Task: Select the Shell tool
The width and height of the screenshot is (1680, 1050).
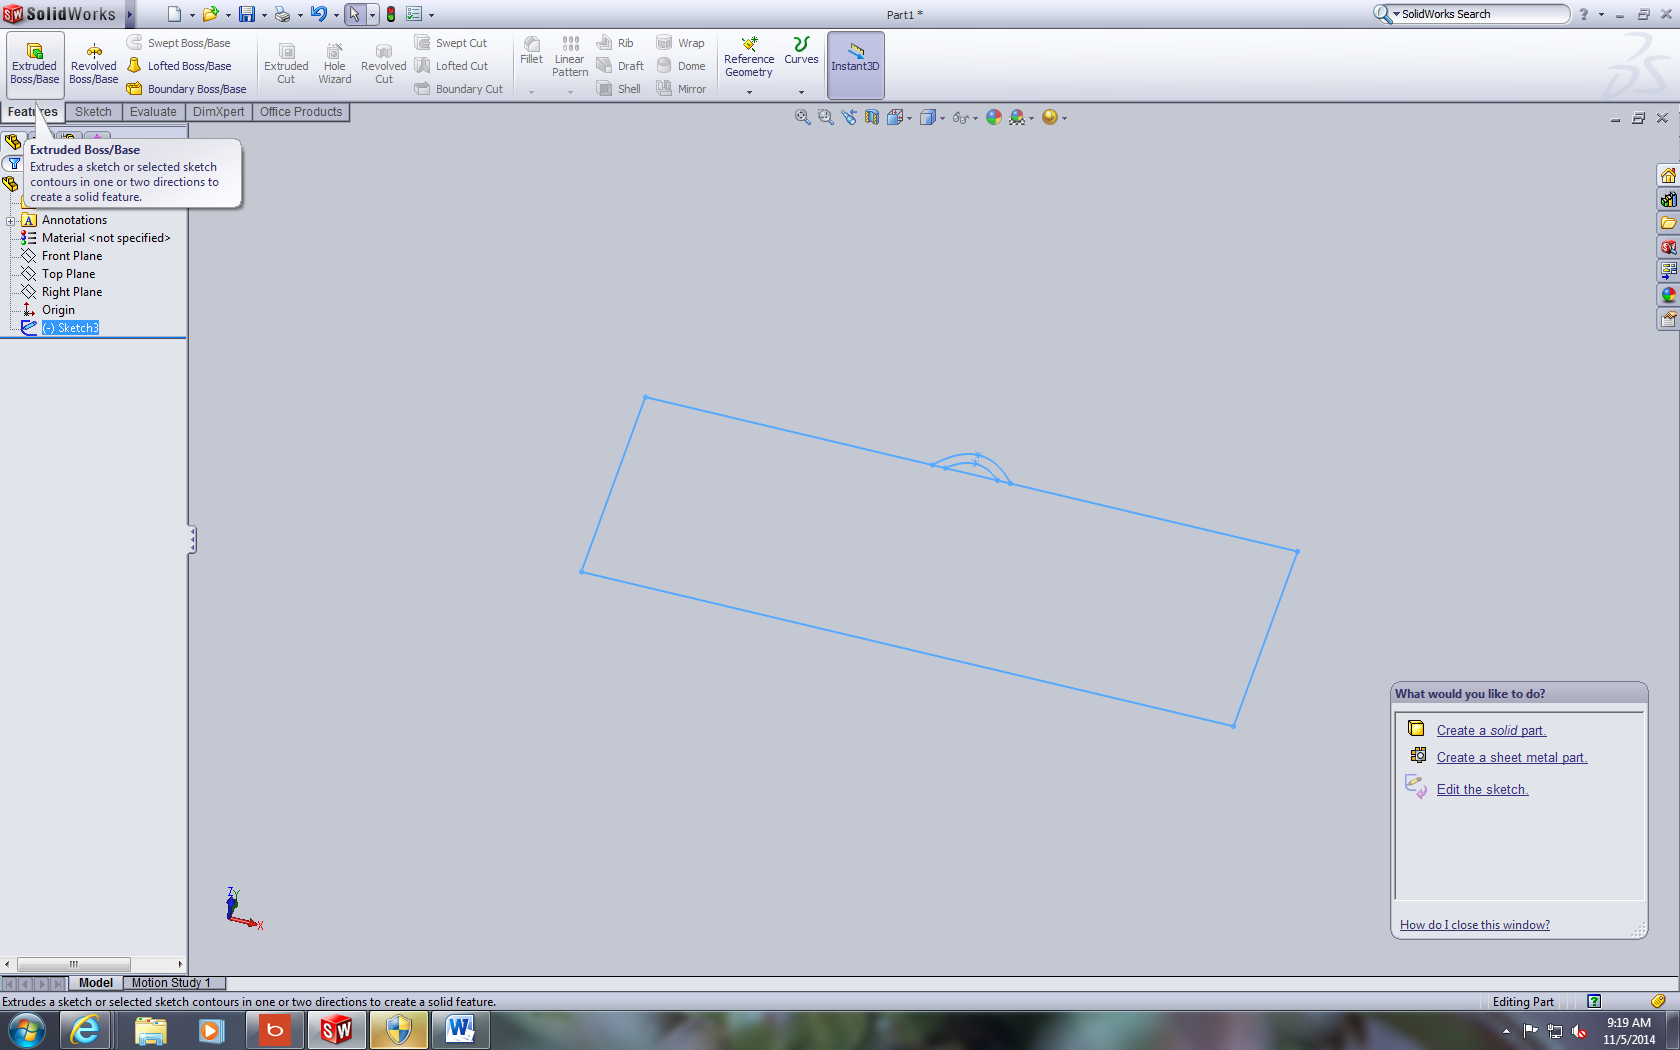Action: pyautogui.click(x=618, y=89)
